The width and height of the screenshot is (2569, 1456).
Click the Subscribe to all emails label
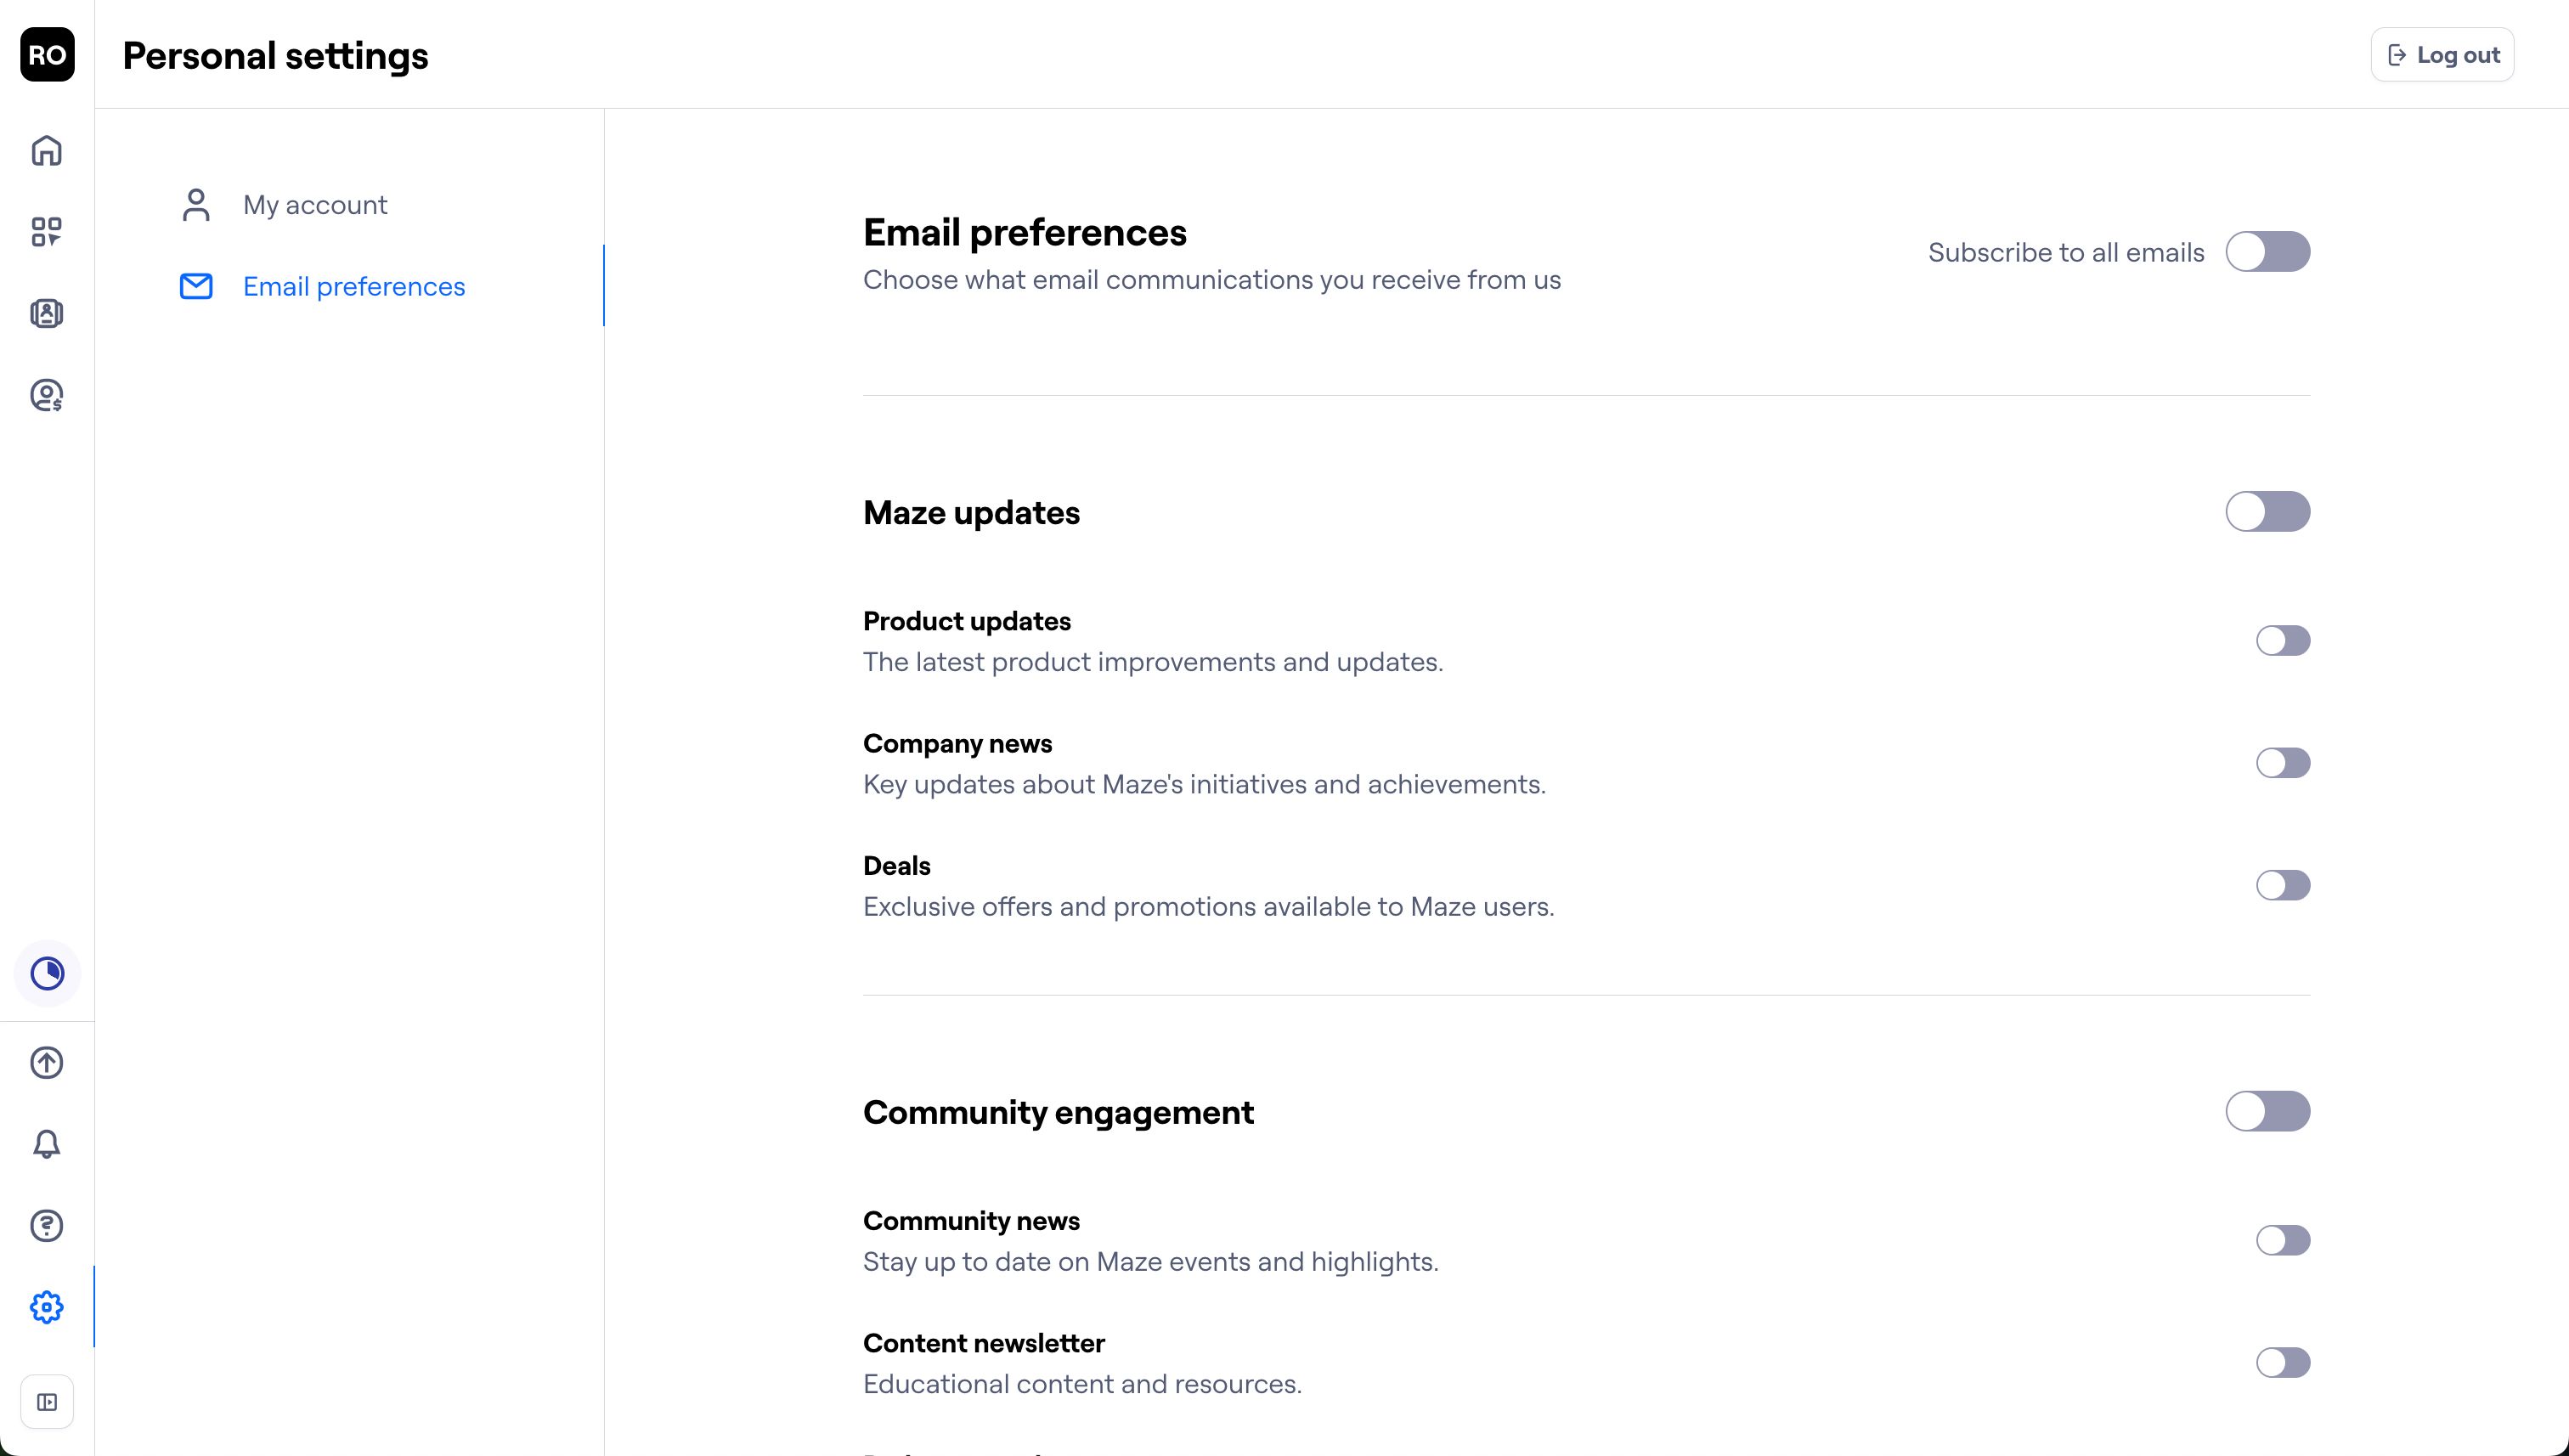tap(2066, 252)
